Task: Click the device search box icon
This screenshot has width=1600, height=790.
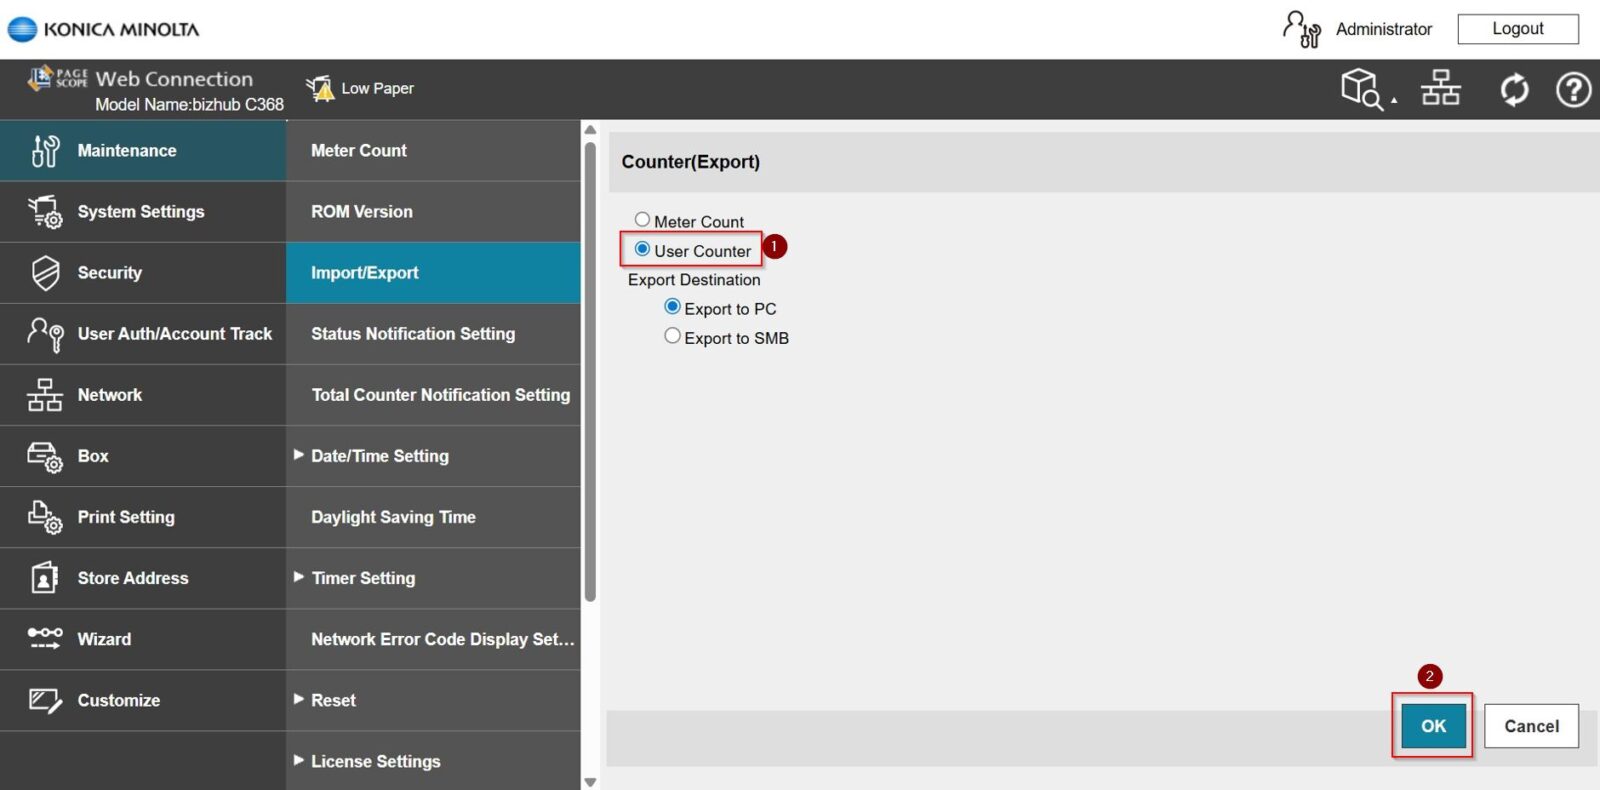Action: pos(1362,88)
